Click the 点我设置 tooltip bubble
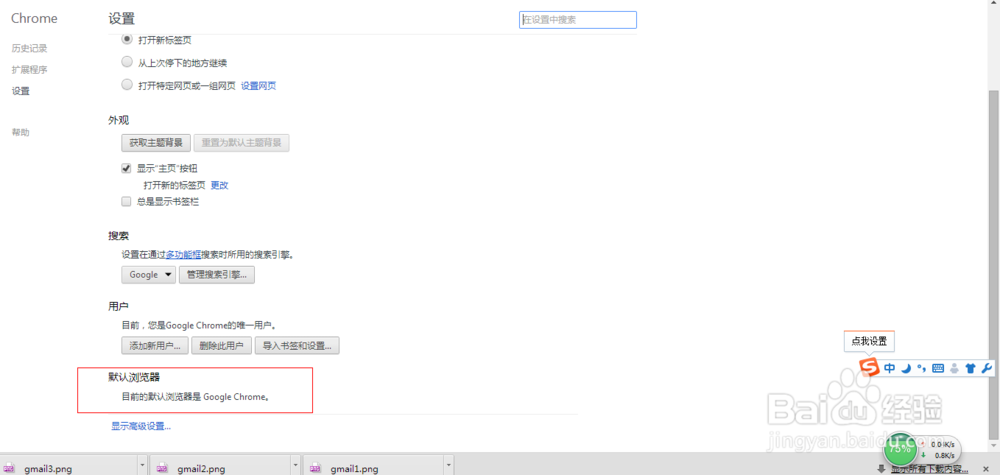The height and width of the screenshot is (475, 1000). 869,341
